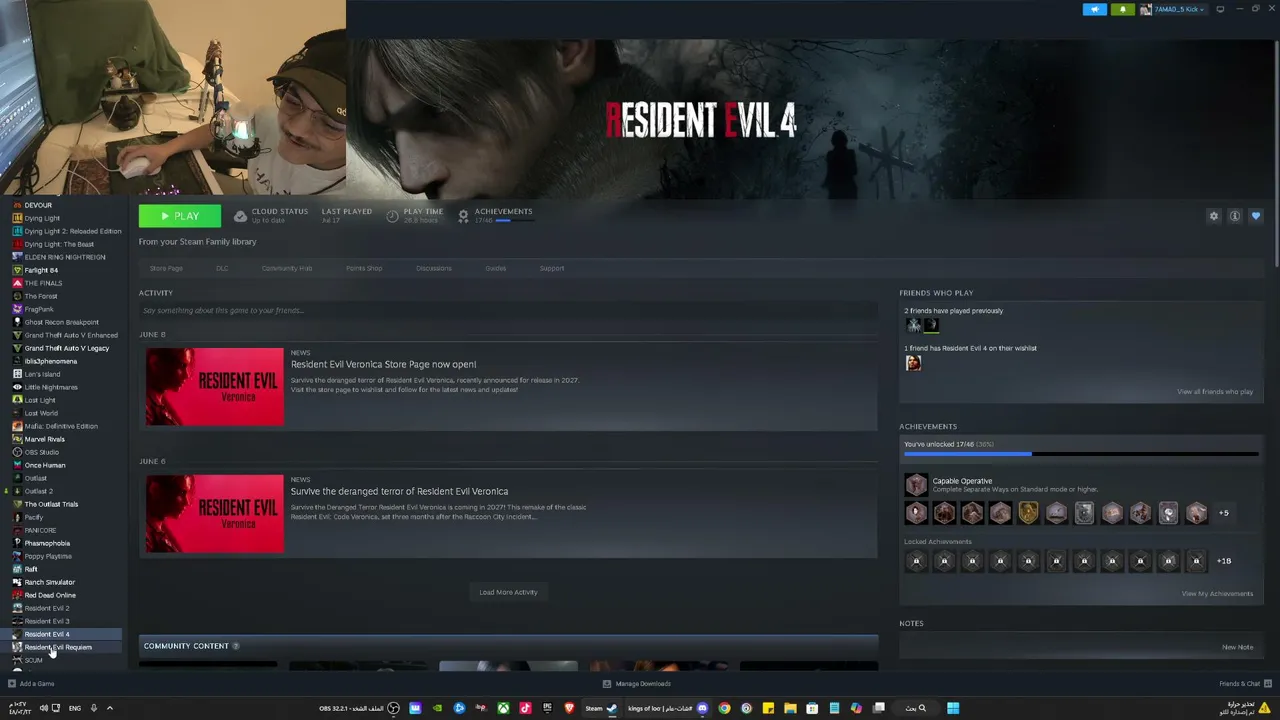Open Discord from the taskbar
Viewport: 1280px width, 720px height.
click(702, 708)
